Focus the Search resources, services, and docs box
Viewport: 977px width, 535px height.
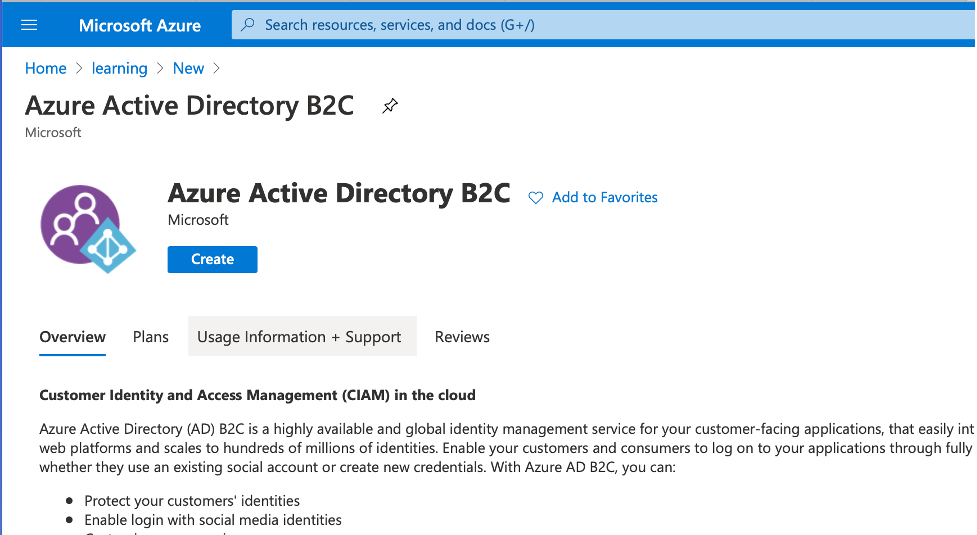603,25
